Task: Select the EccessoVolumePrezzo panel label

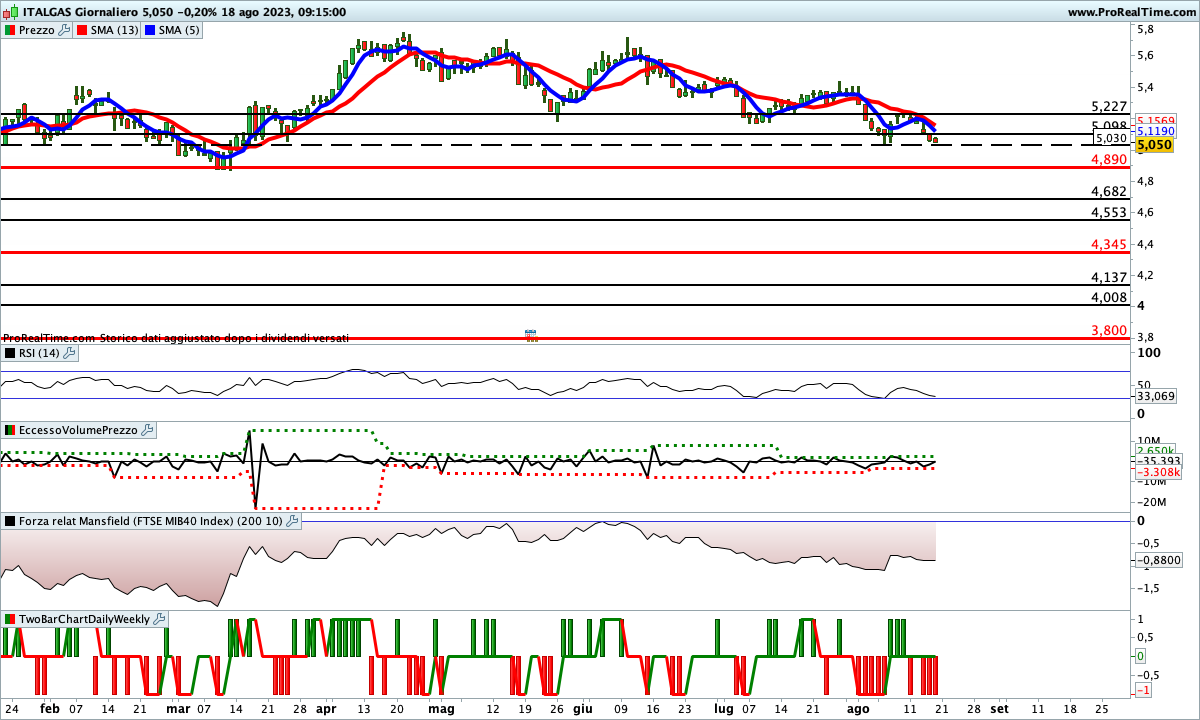Action: [78, 430]
